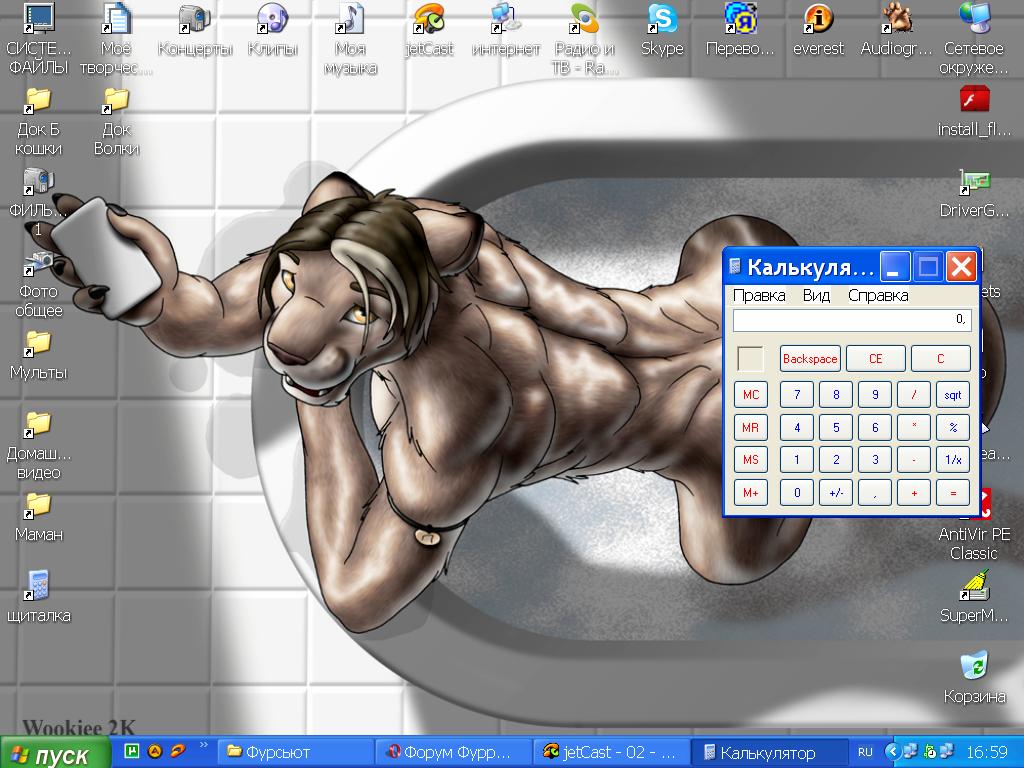The image size is (1024, 768).
Task: Click digit 4 on the calculator
Action: (797, 427)
